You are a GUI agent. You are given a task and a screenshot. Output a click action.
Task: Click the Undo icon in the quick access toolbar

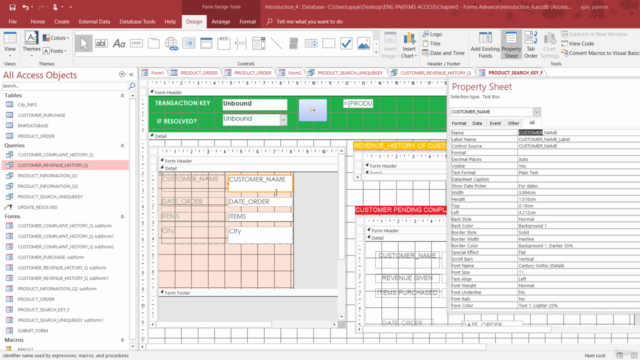(x=26, y=7)
